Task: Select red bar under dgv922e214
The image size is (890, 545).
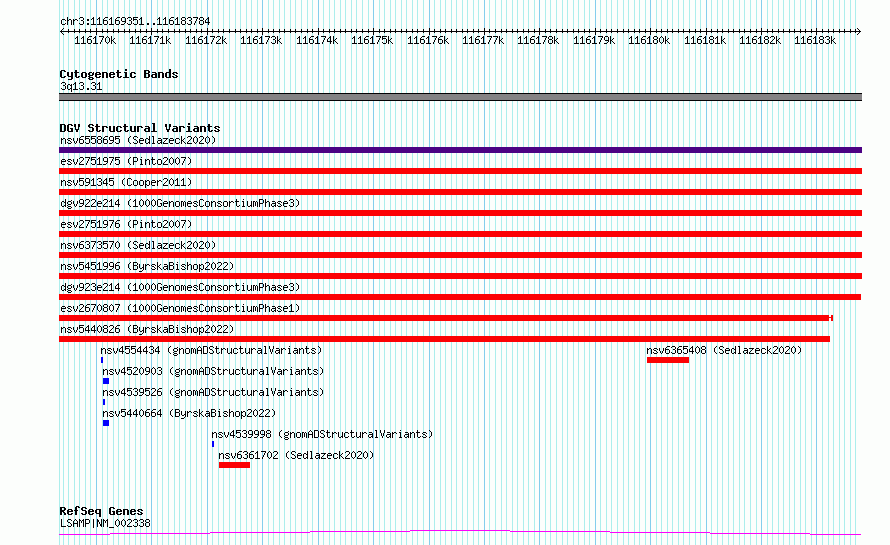Action: pyautogui.click(x=460, y=213)
